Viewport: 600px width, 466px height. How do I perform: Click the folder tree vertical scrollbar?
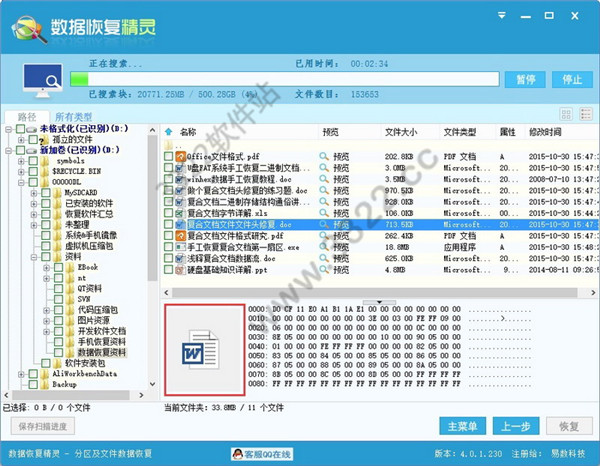tap(152, 209)
